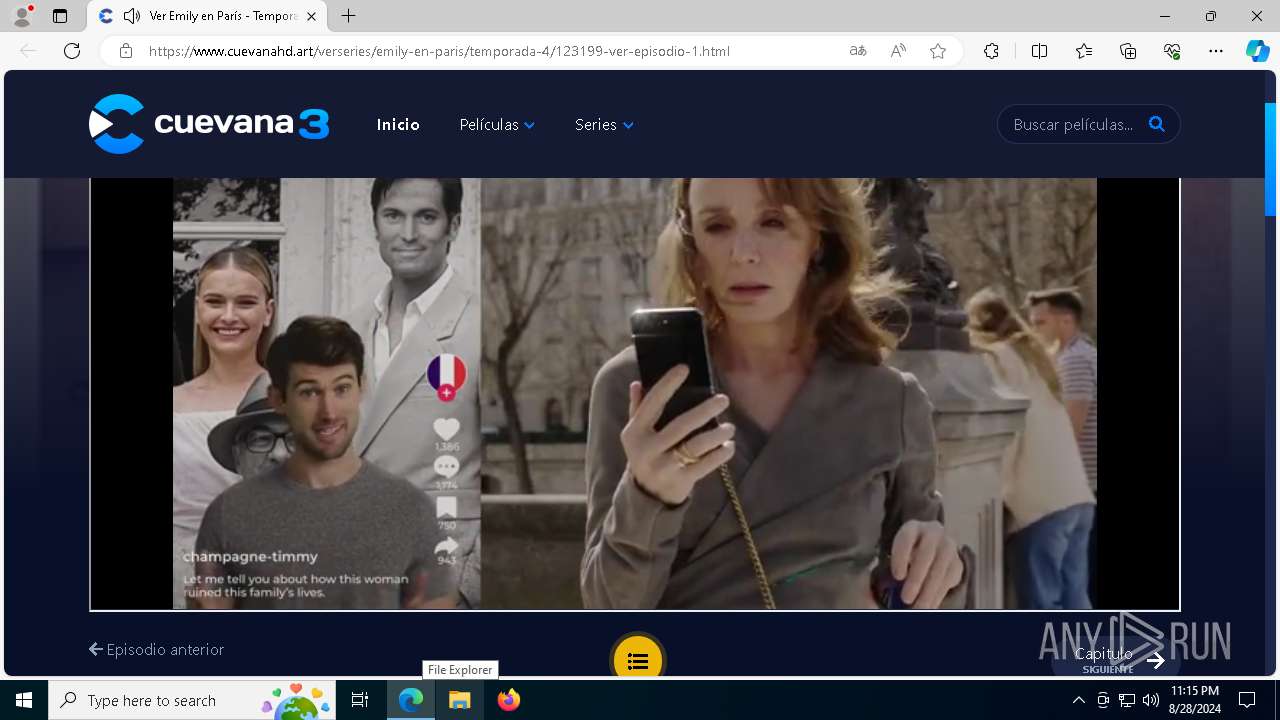Viewport: 1280px width, 720px height.
Task: Open network status tray icon
Action: [1127, 700]
